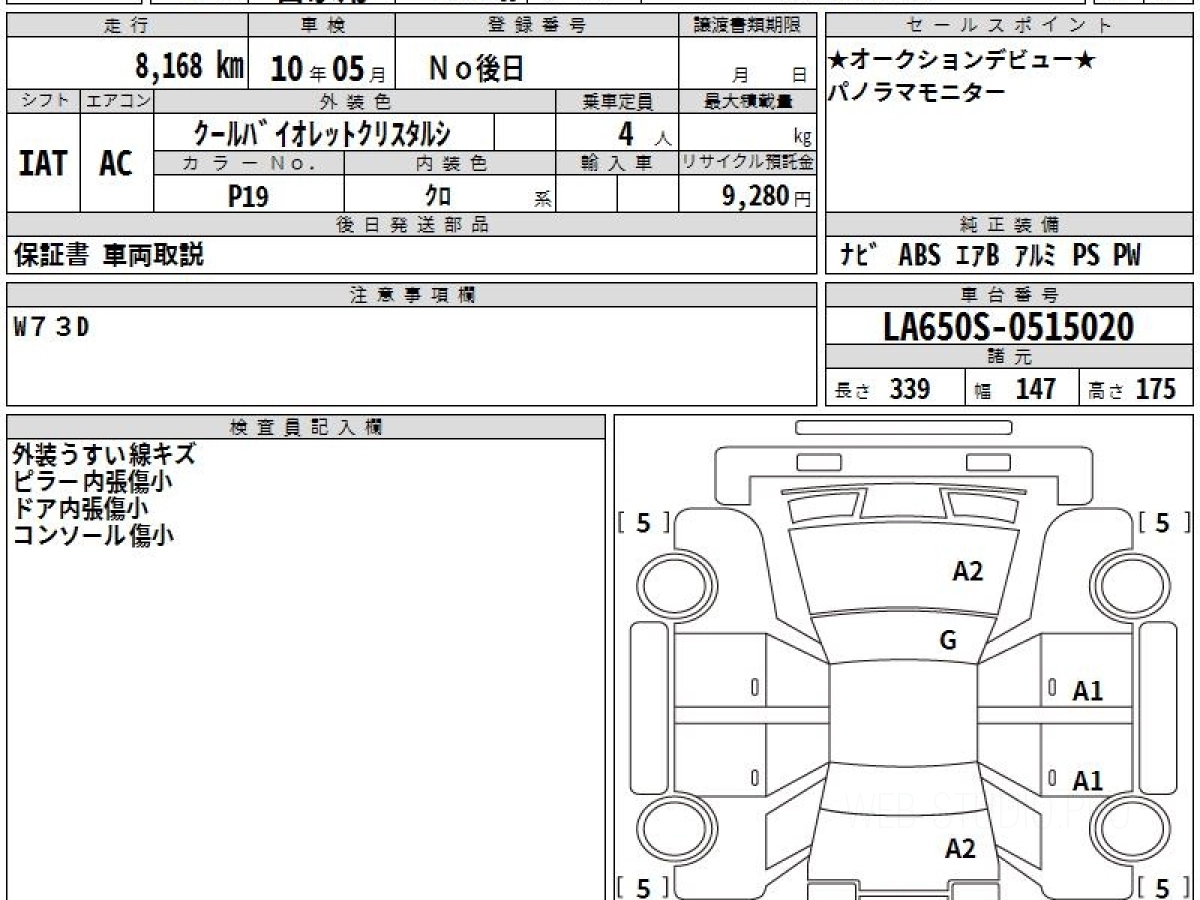Select the interior color クロ
The height and width of the screenshot is (900, 1200).
coord(438,196)
